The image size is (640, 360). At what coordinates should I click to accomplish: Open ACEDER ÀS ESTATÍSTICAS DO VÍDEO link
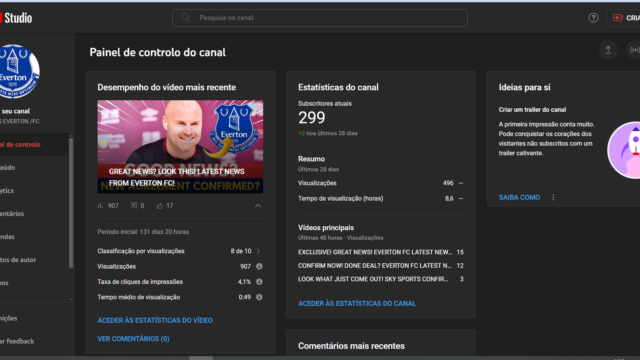[155, 320]
